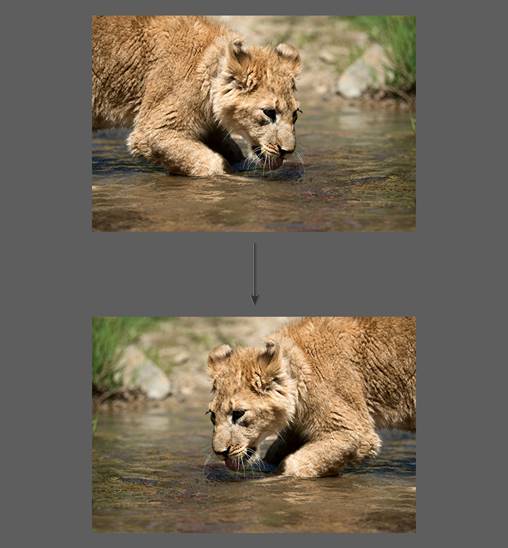Select the bottom flipped lion cub photo
The image size is (508, 548).
pos(254,425)
